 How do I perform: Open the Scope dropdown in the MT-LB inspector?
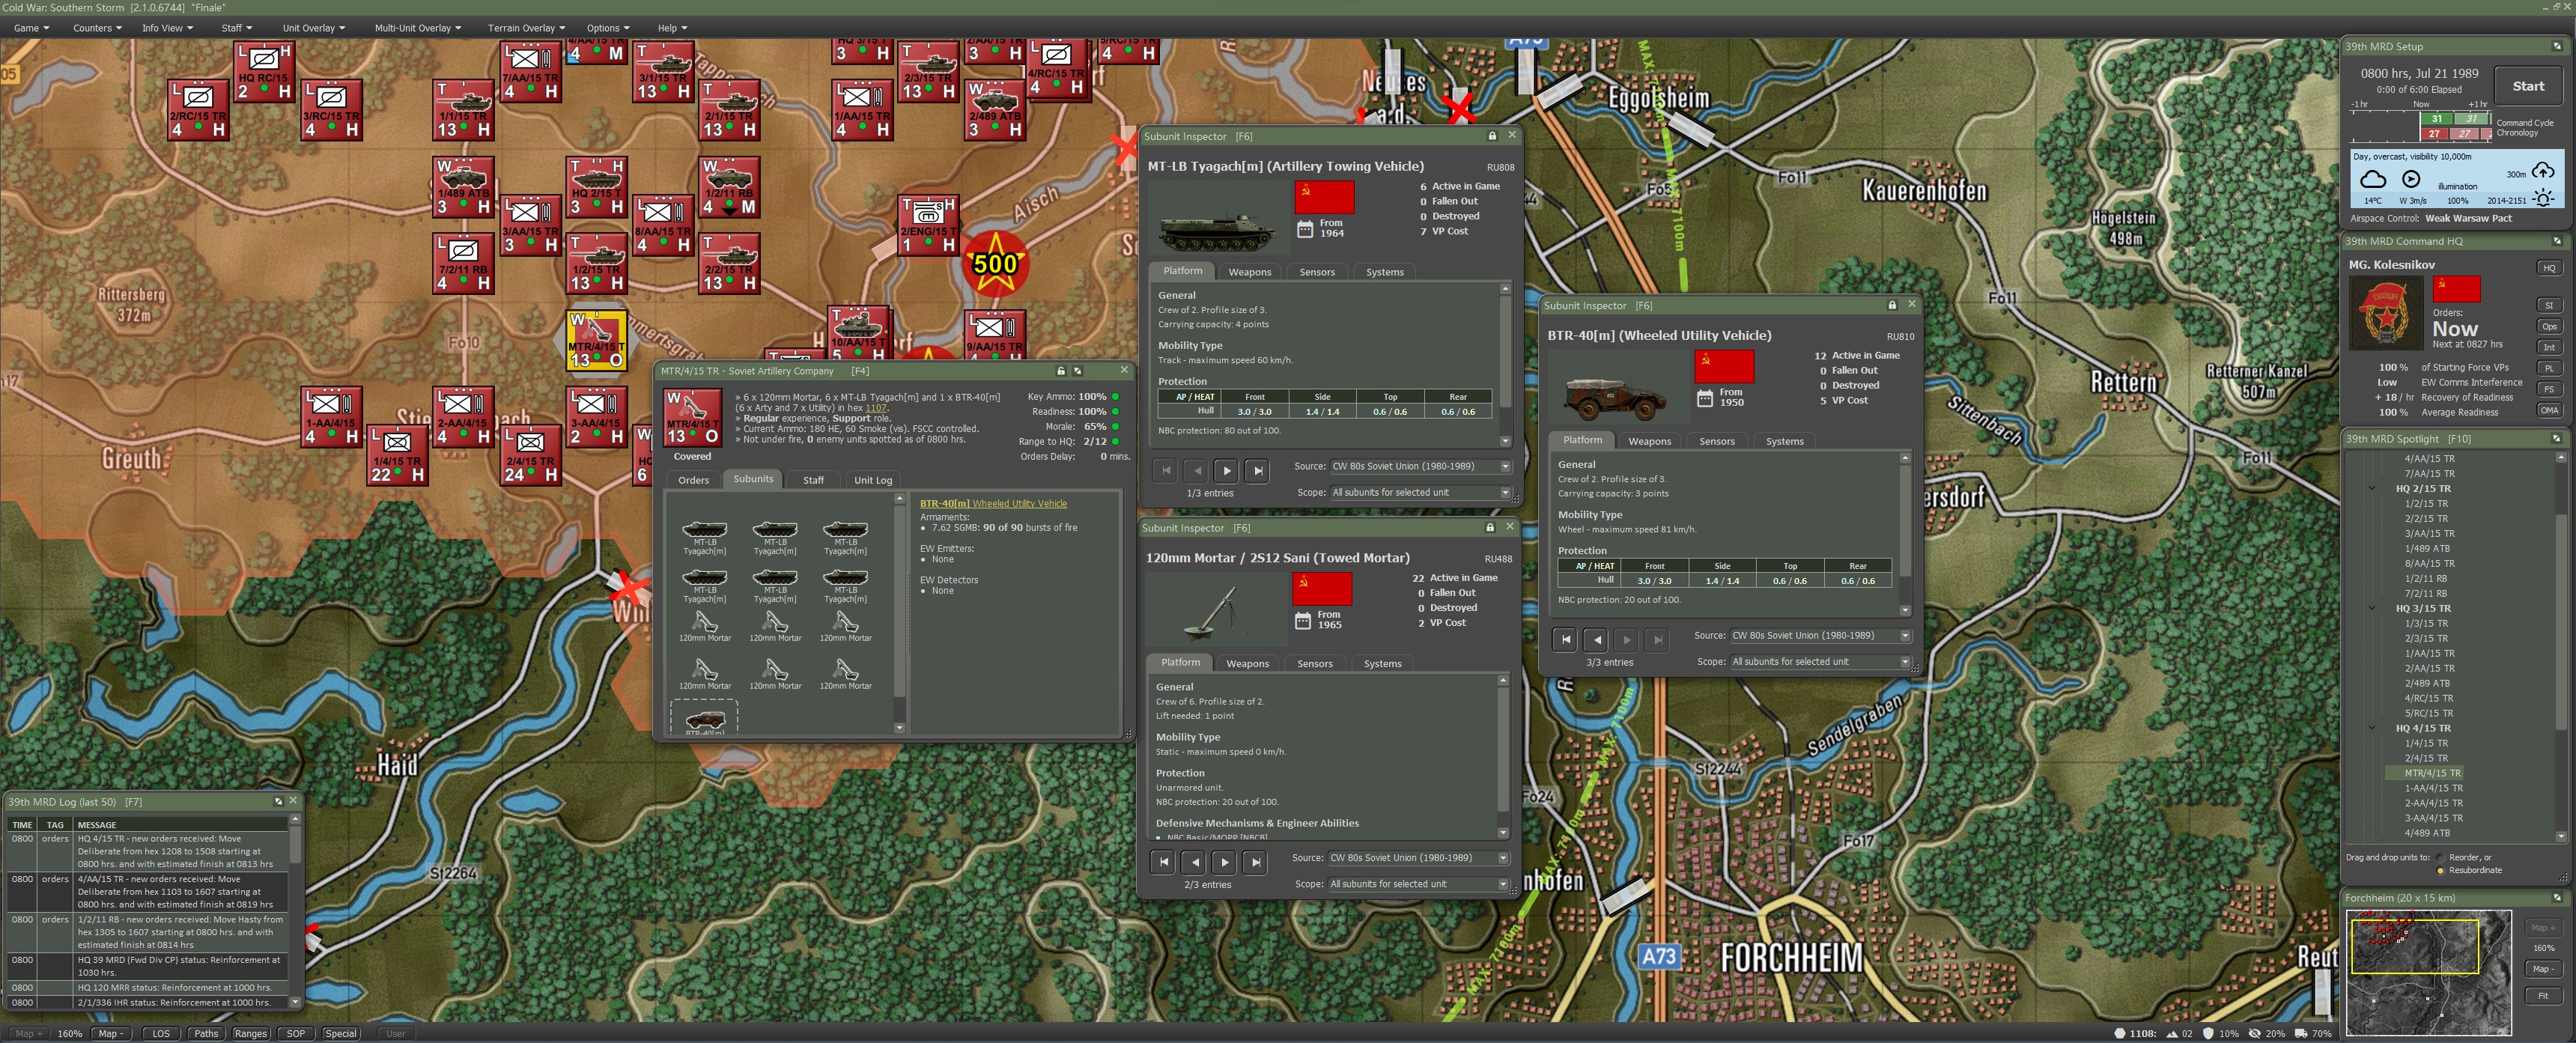click(1420, 492)
